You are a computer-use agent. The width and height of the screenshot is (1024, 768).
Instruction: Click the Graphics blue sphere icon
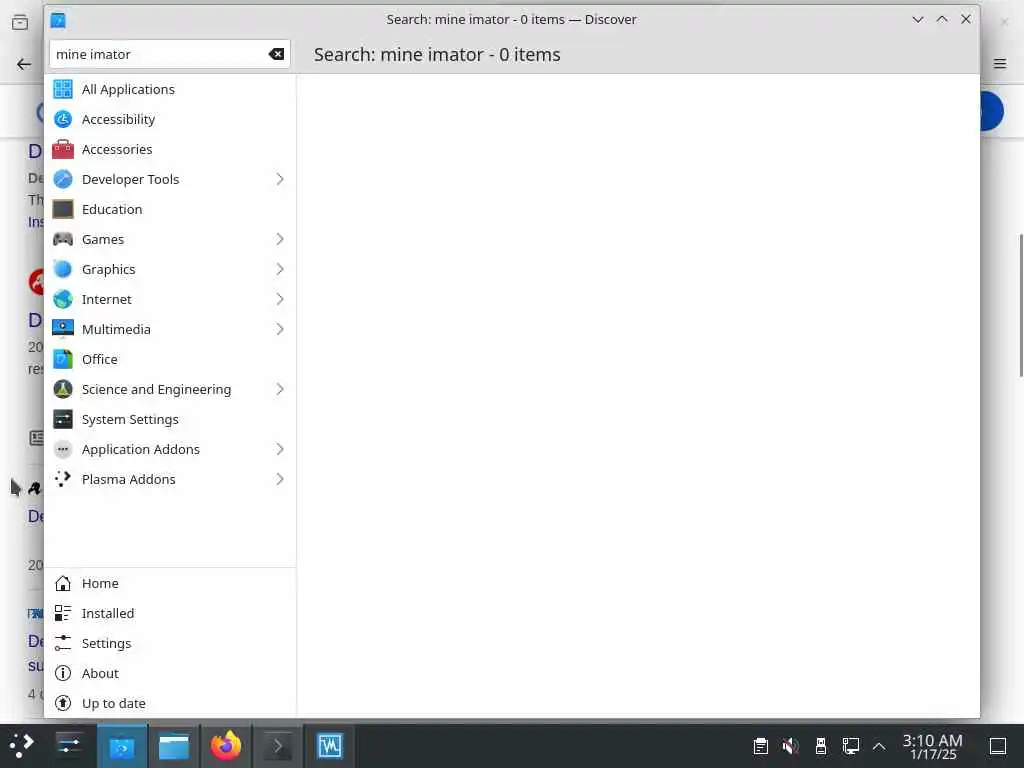coord(63,269)
